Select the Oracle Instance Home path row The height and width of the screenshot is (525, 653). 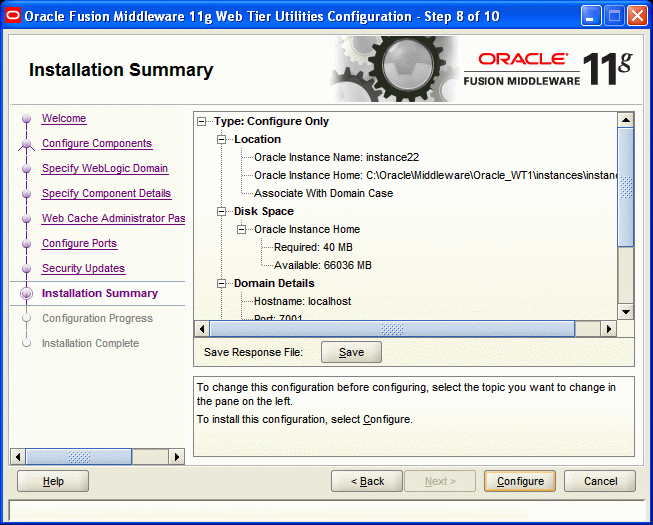(436, 175)
